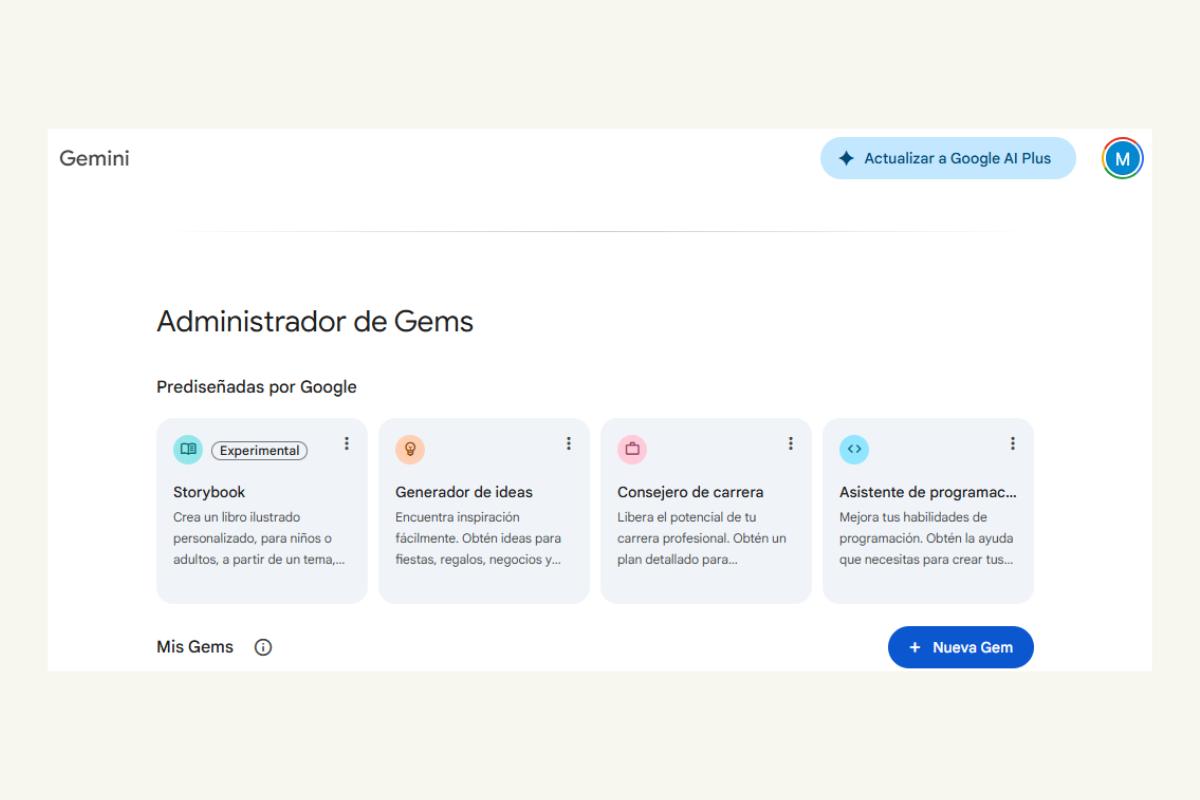
Task: Select the Storybook book icon
Action: pyautogui.click(x=187, y=450)
